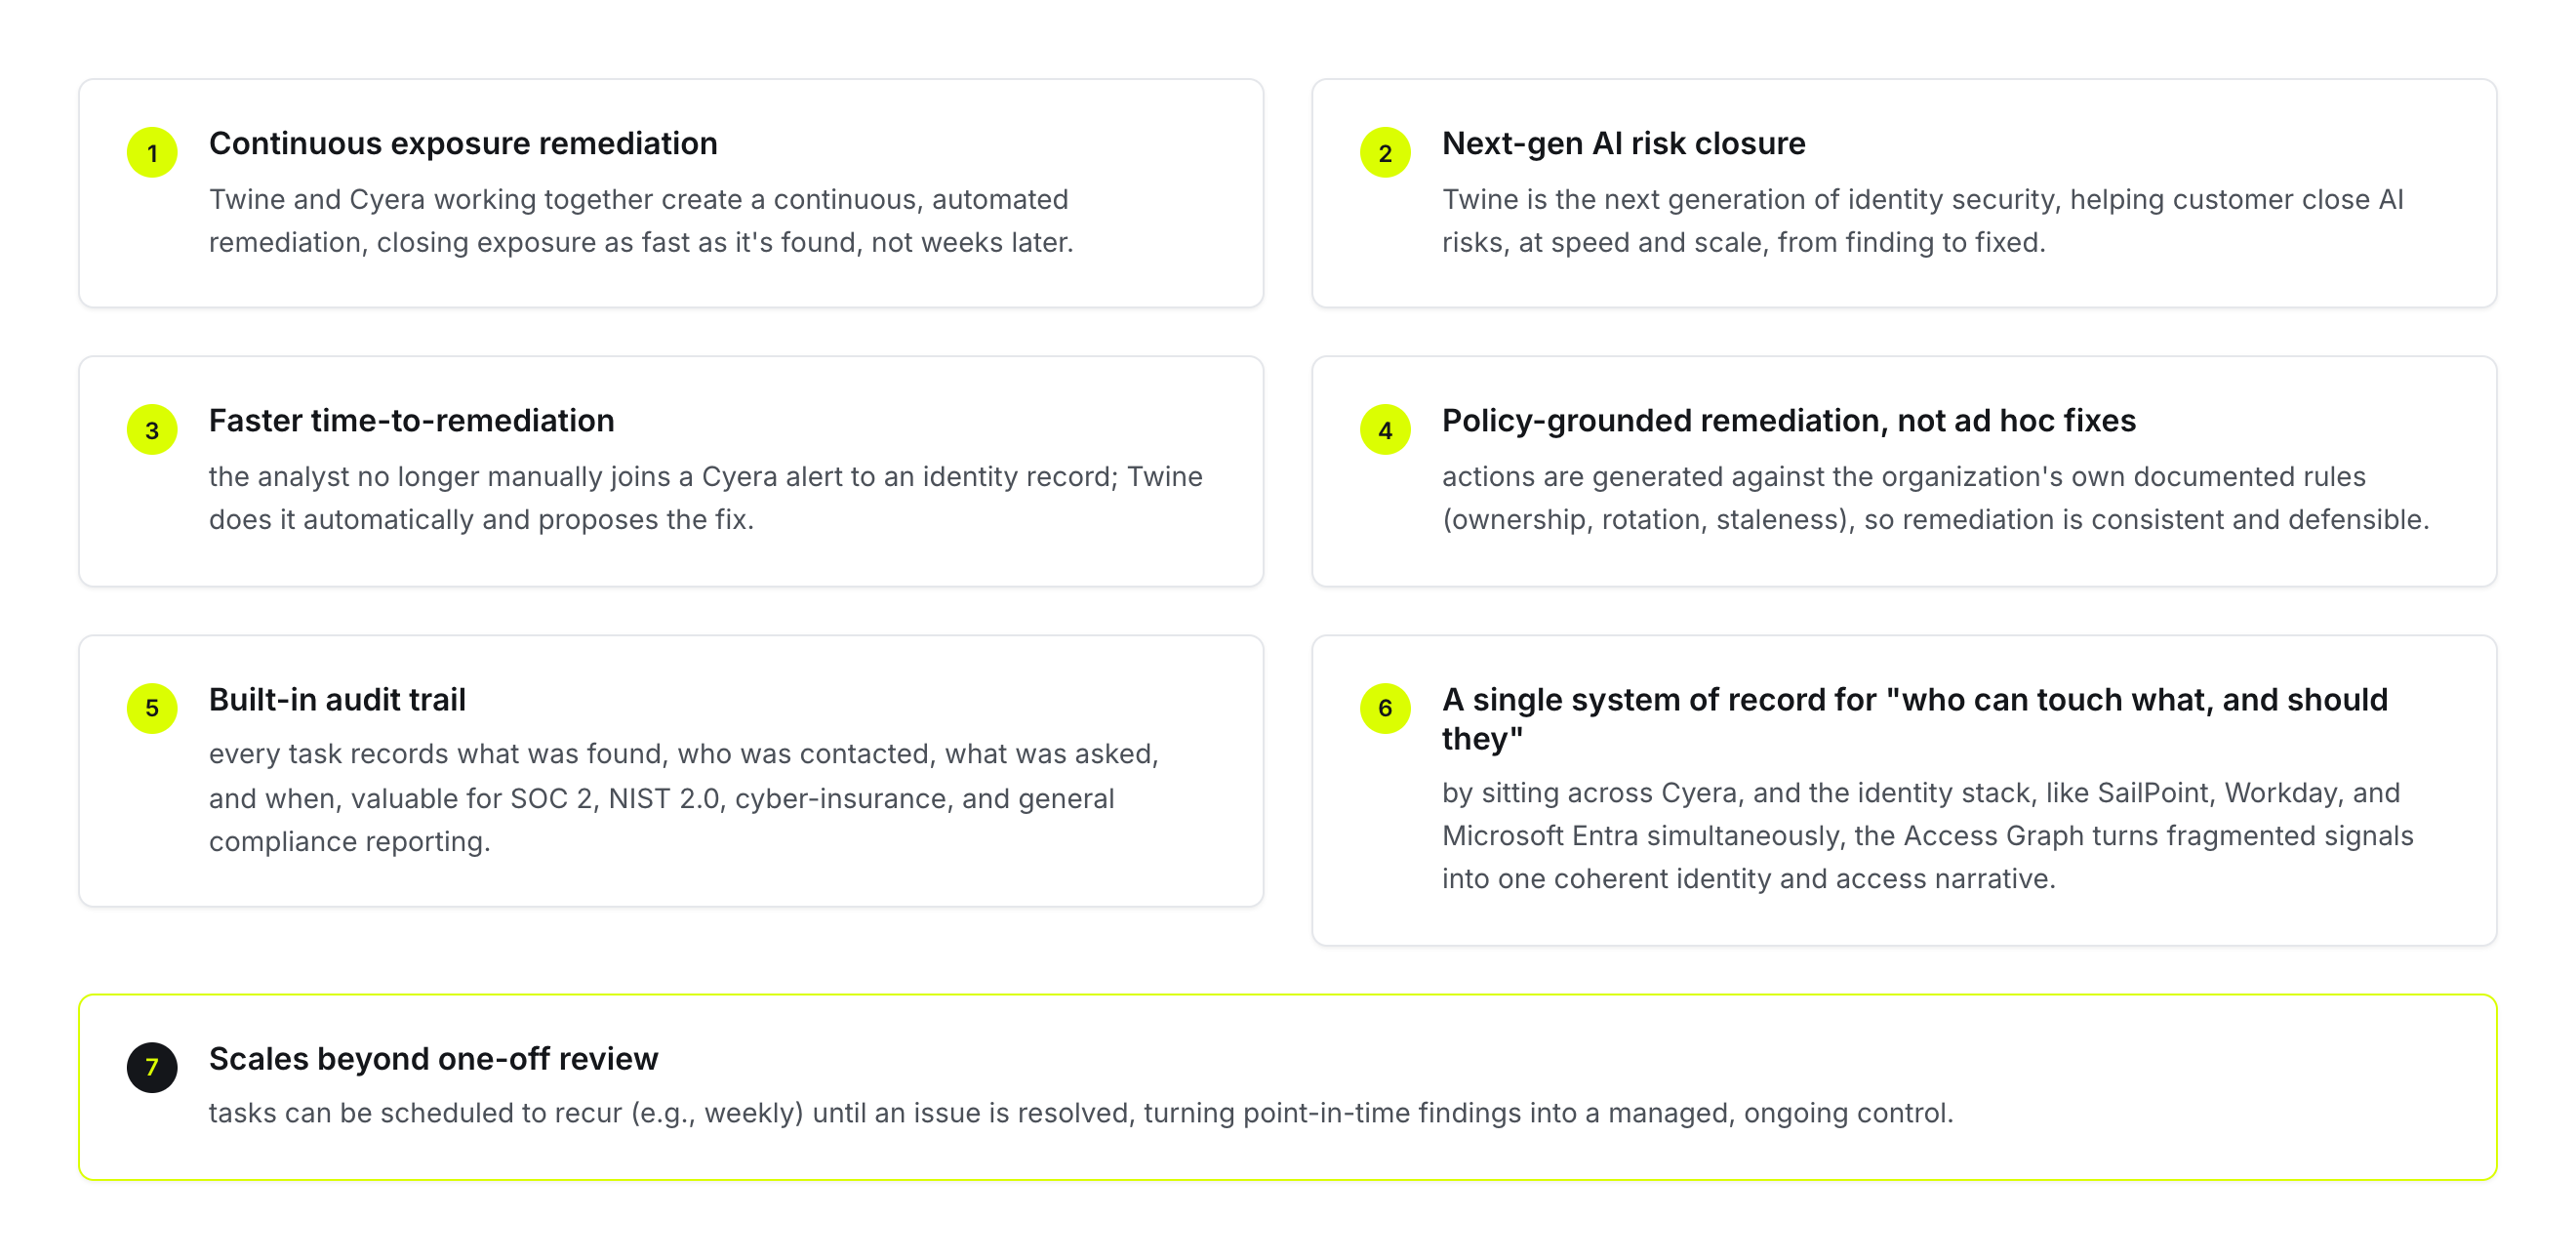Click the single system of record title
Image resolution: width=2576 pixels, height=1259 pixels.
tap(1914, 718)
